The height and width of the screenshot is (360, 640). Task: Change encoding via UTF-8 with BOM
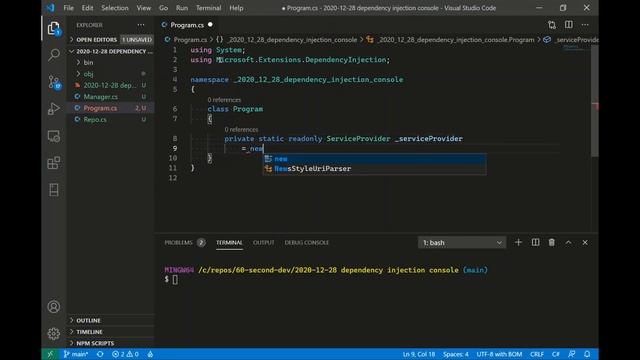(x=499, y=354)
